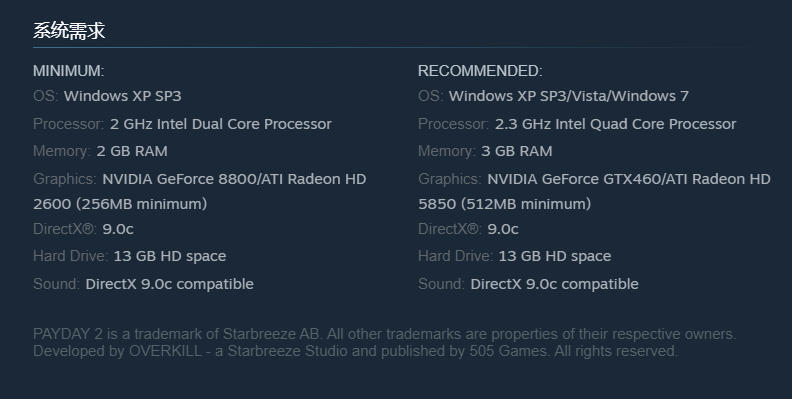Select the RECOMMENDED requirements heading
The height and width of the screenshot is (399, 792).
(480, 71)
